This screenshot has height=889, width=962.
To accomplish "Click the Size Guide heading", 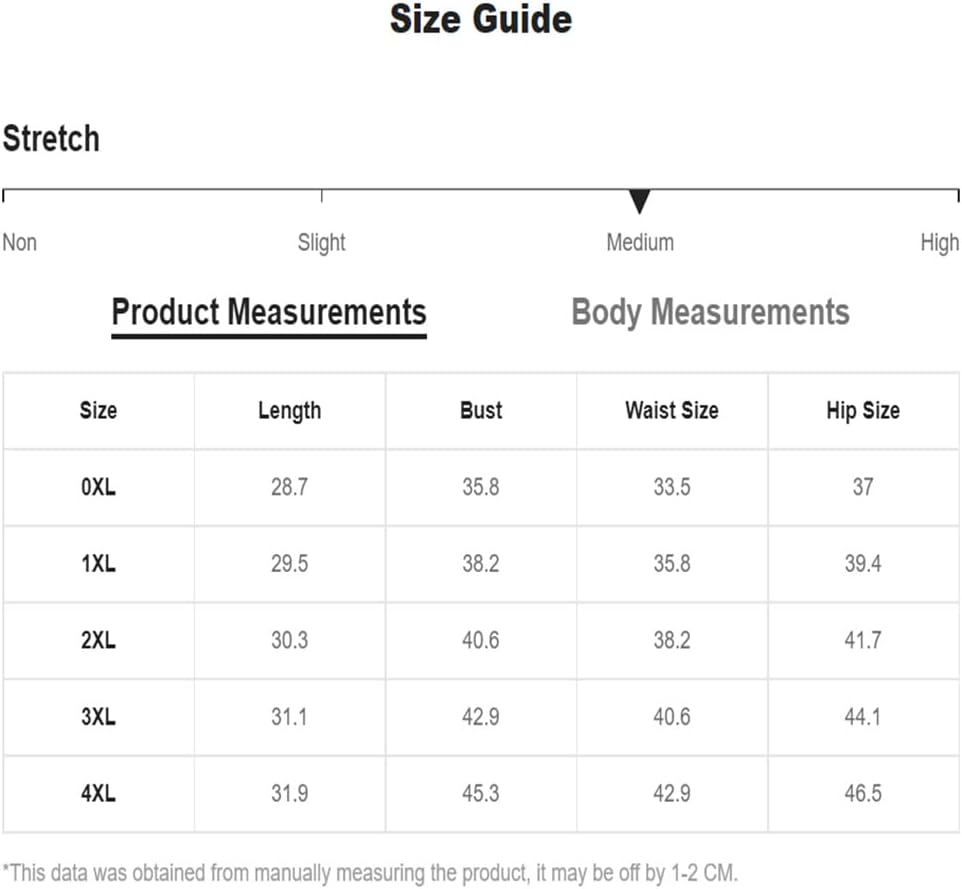I will pos(481,19).
